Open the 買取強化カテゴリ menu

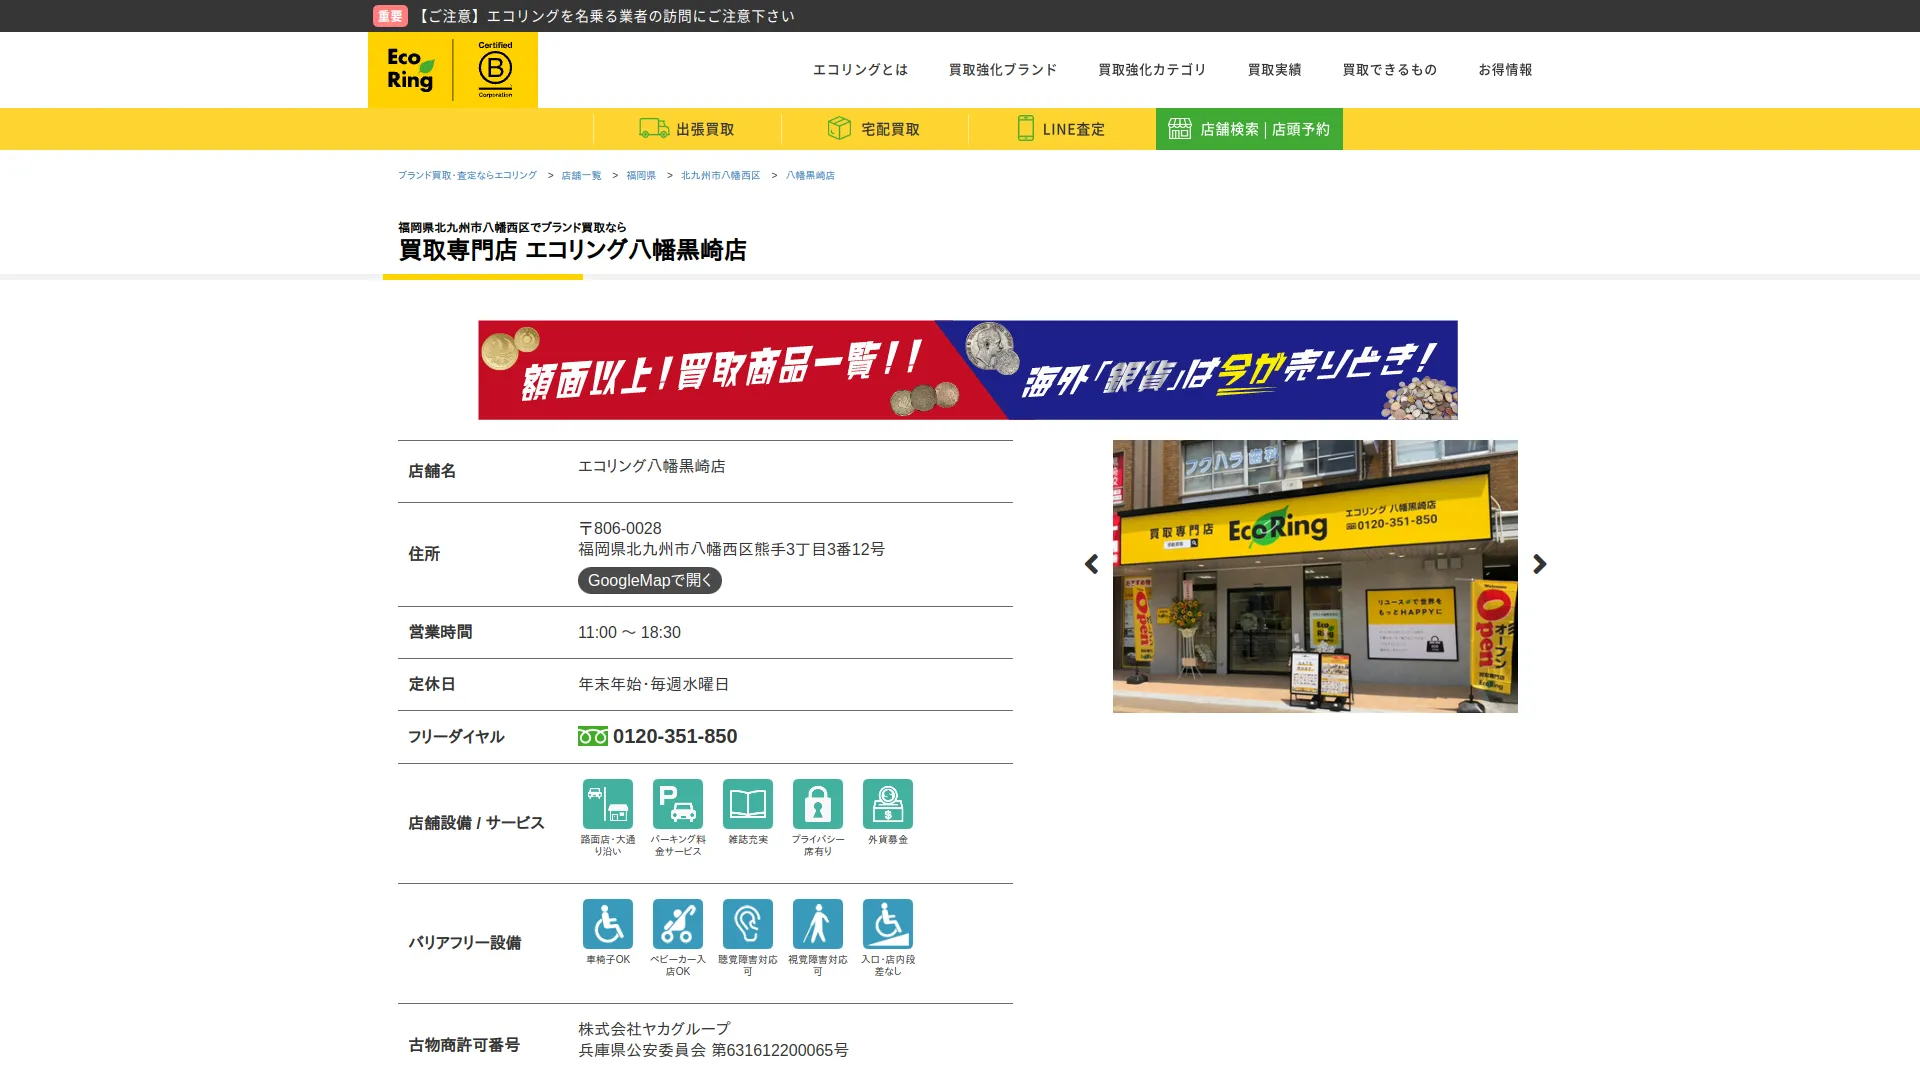click(x=1152, y=70)
